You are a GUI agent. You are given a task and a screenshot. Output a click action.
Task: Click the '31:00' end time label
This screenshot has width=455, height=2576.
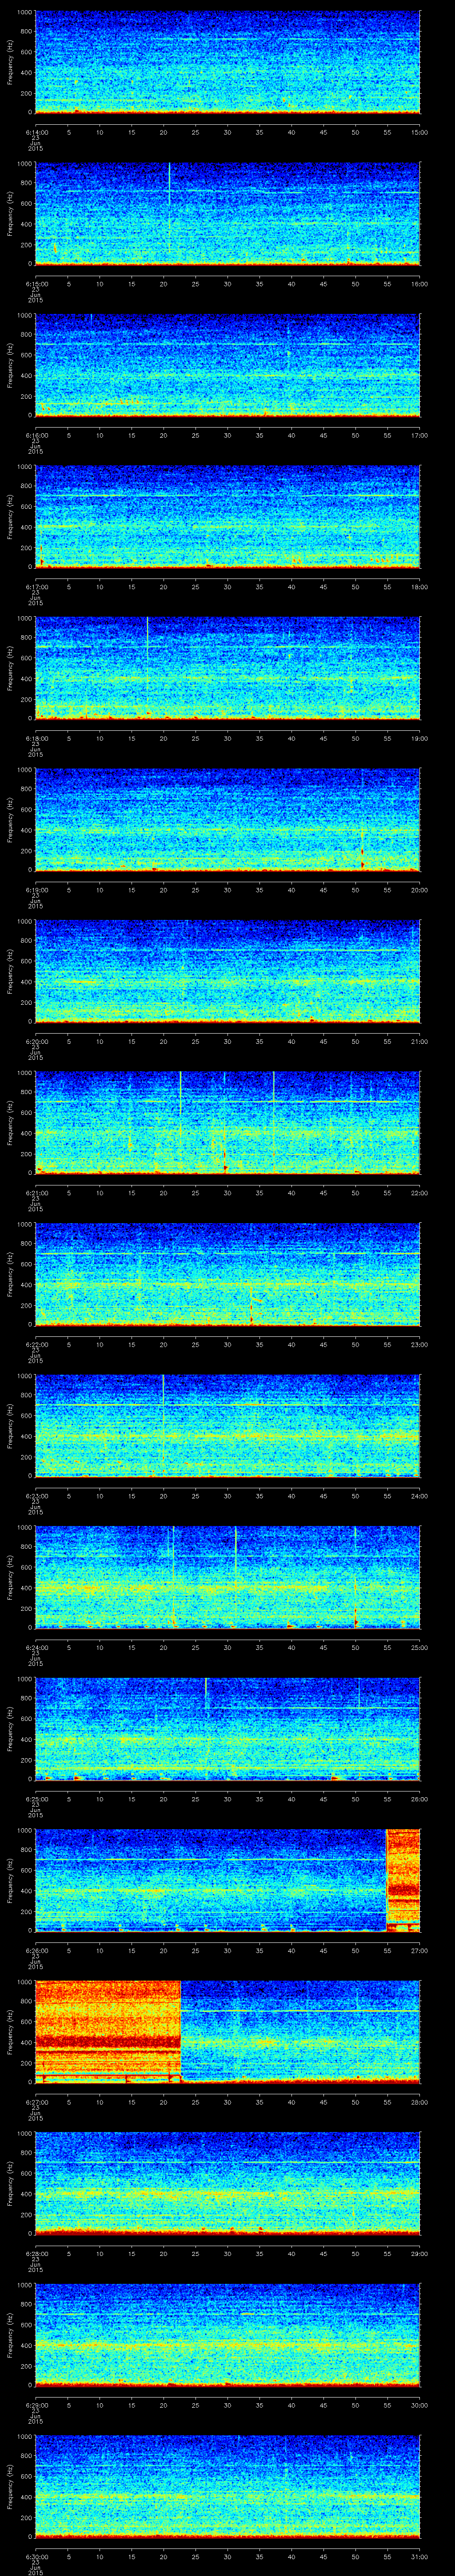[x=420, y=2556]
